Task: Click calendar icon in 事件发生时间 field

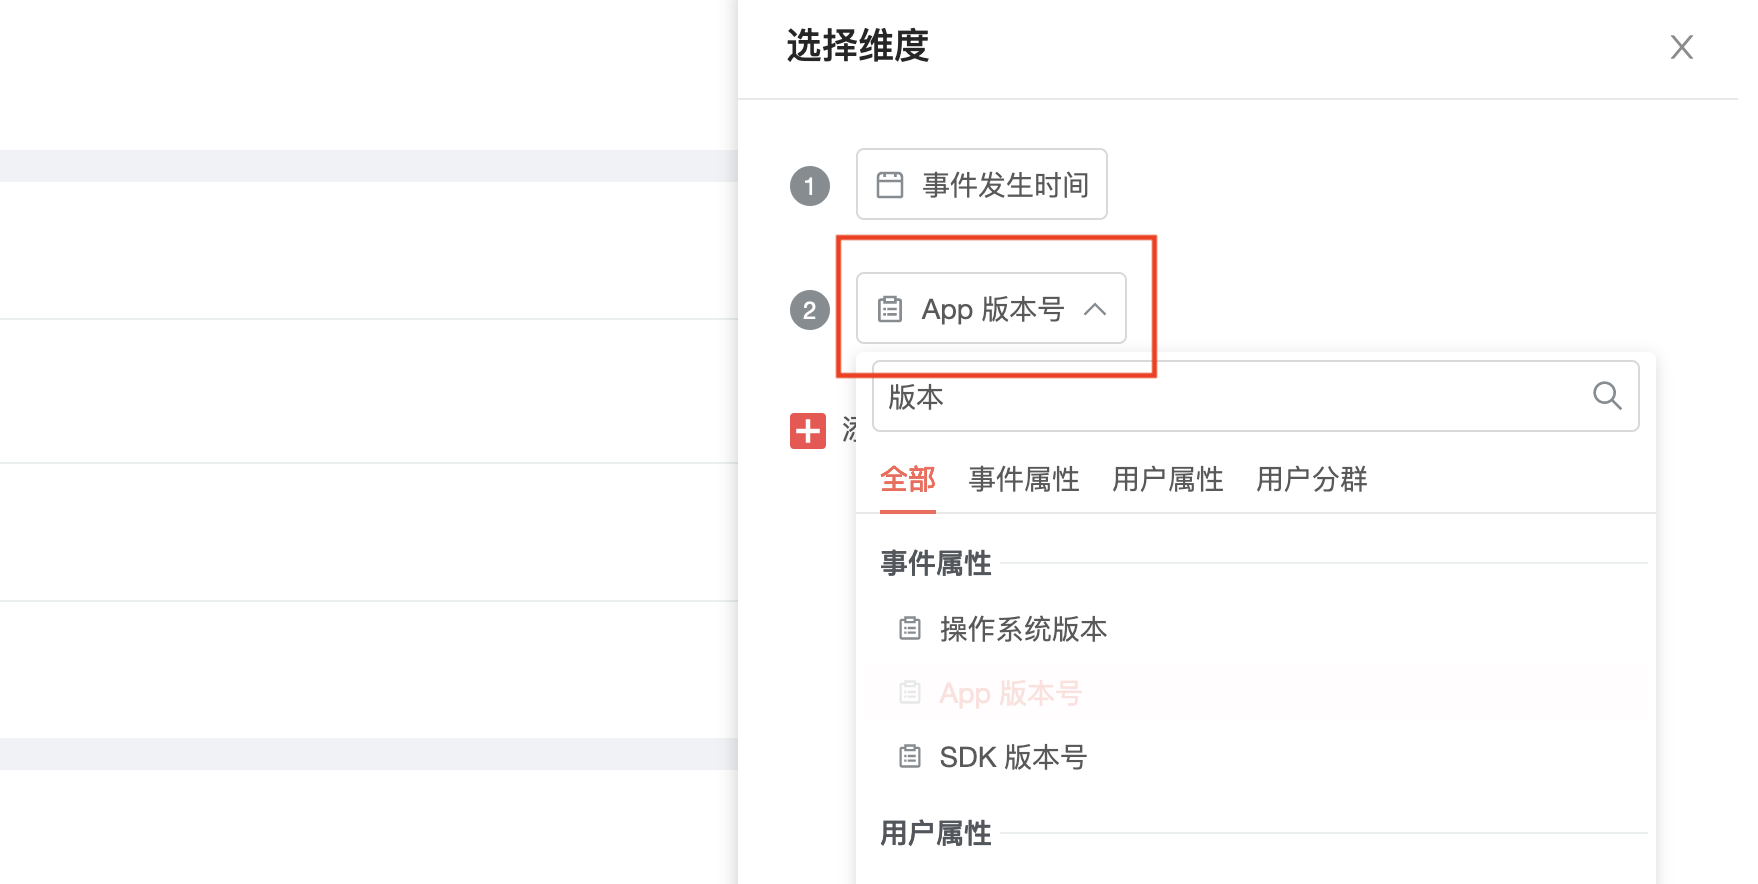Action: click(890, 185)
